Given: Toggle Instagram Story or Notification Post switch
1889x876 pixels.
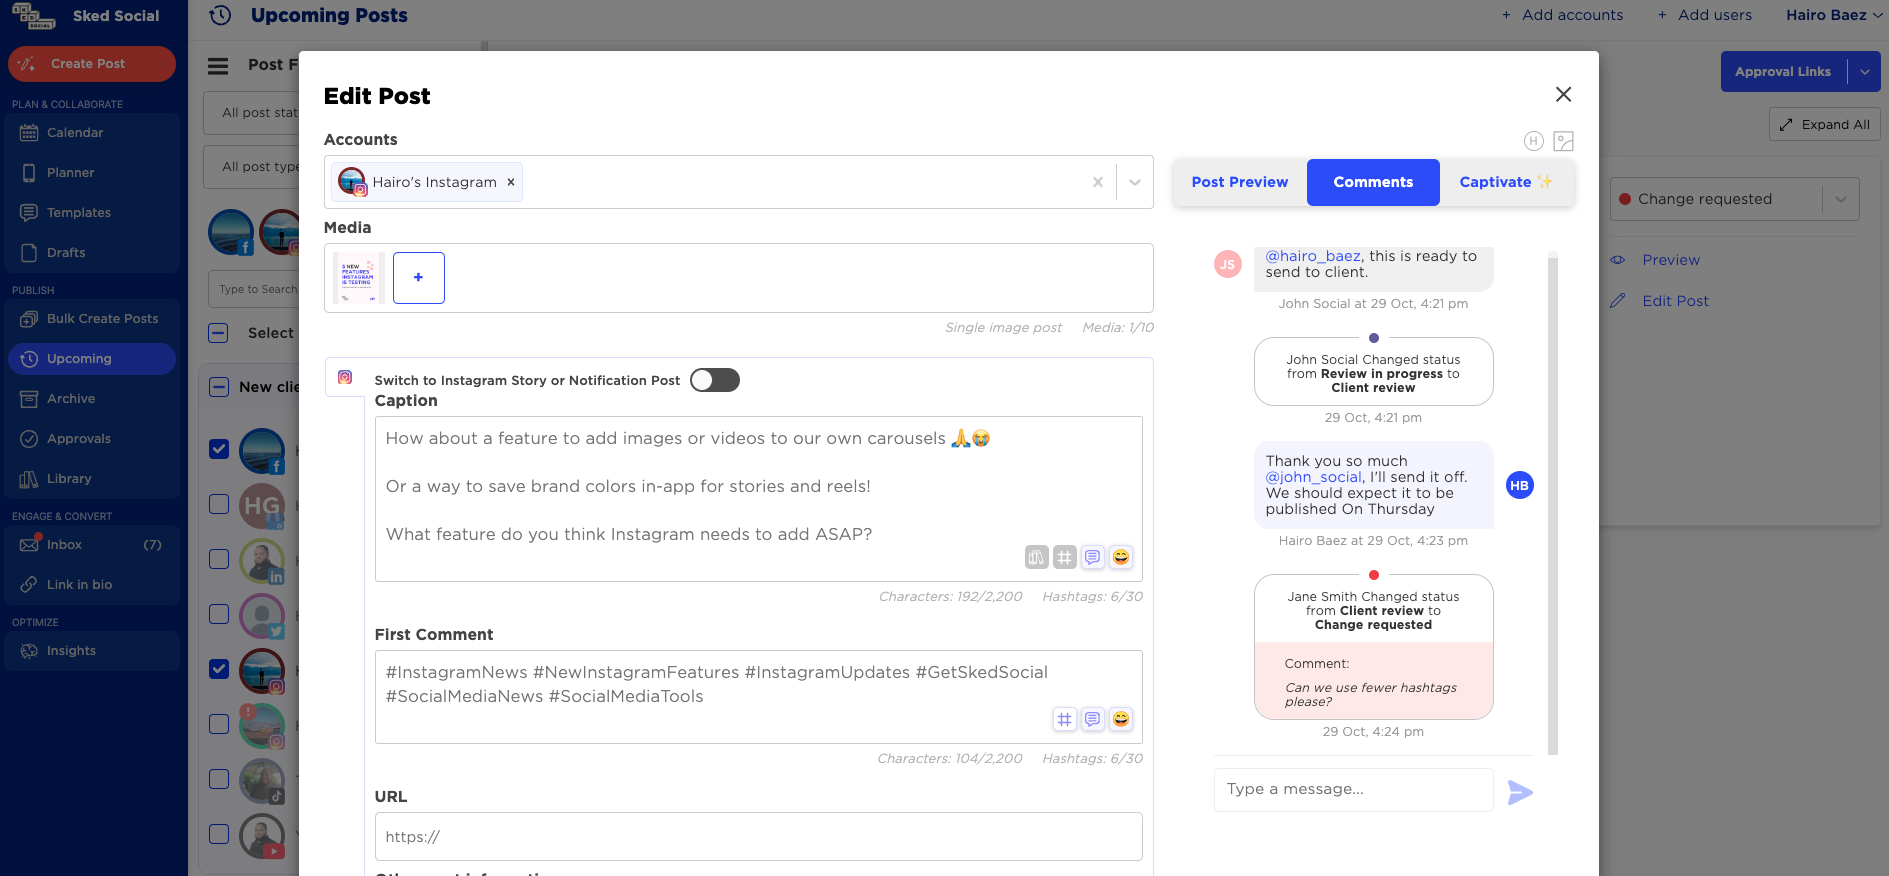Looking at the screenshot, I should tap(714, 380).
